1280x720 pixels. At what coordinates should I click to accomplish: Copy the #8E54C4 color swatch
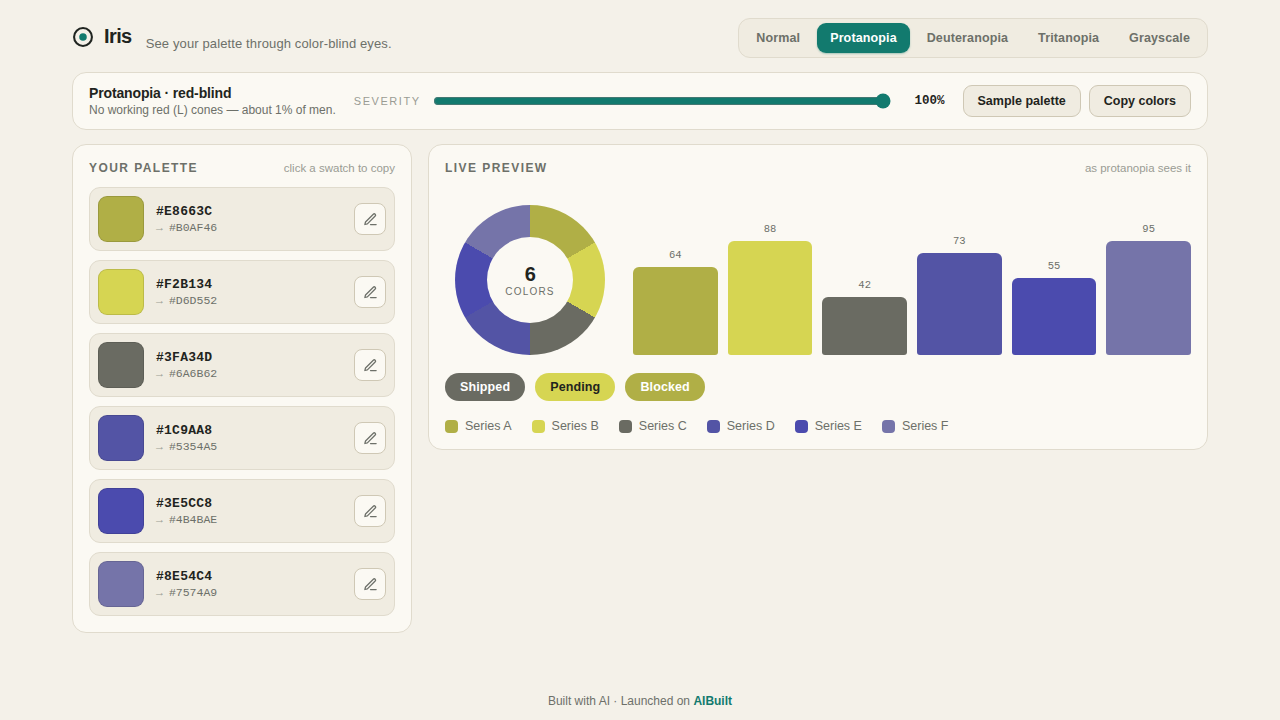click(x=121, y=584)
